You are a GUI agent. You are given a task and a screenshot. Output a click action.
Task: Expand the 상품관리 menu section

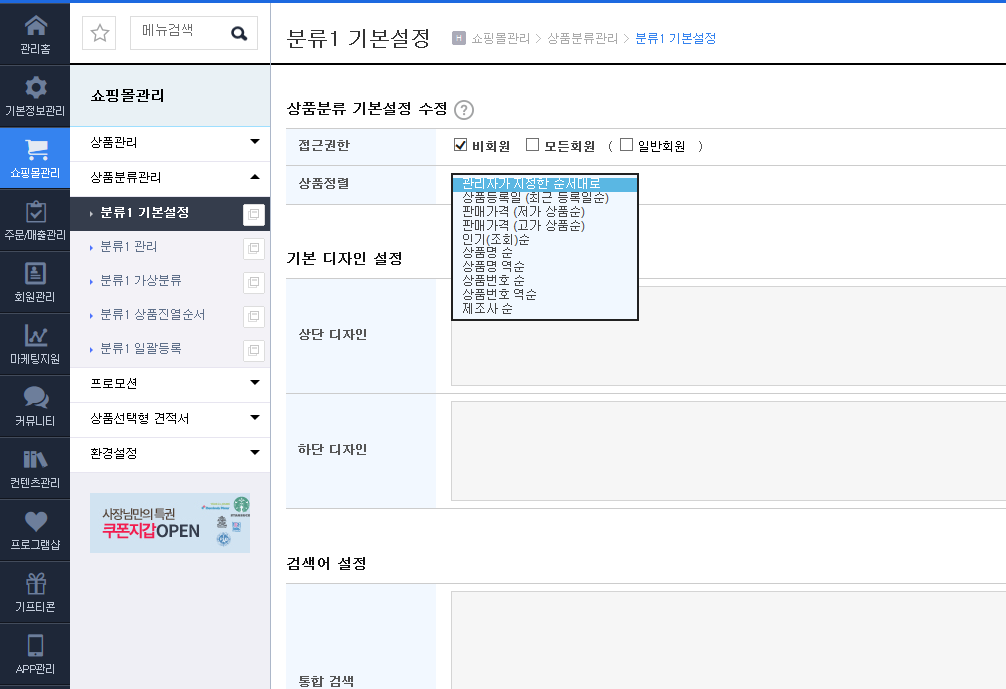click(170, 142)
